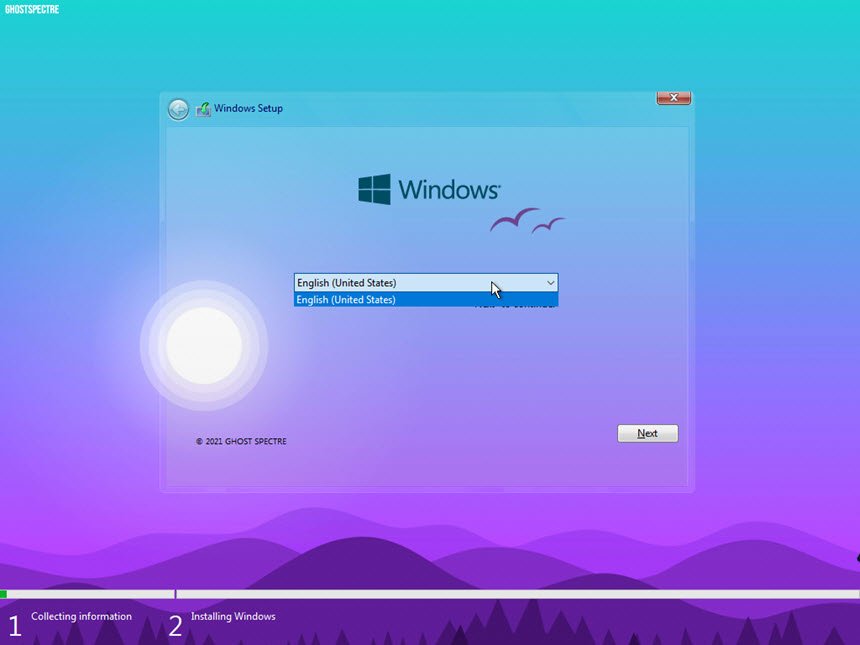Select highlighted English (United States) list option

426,299
